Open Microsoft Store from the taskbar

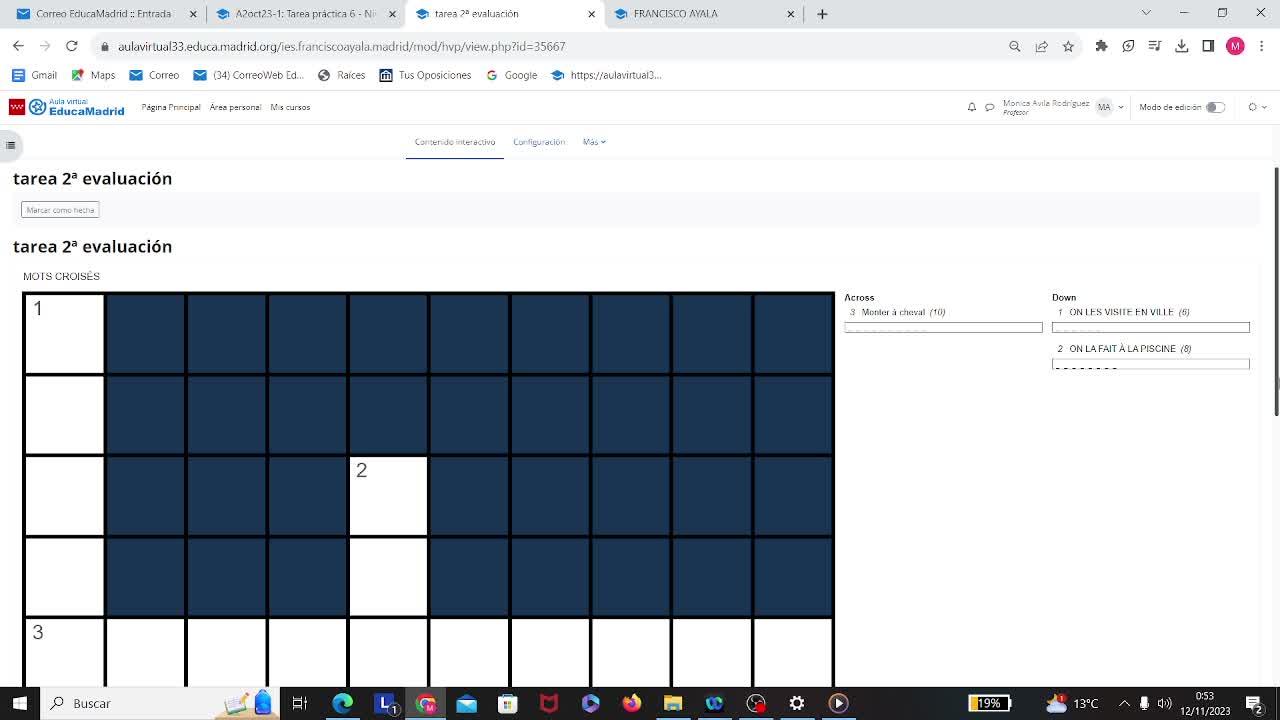(x=507, y=703)
